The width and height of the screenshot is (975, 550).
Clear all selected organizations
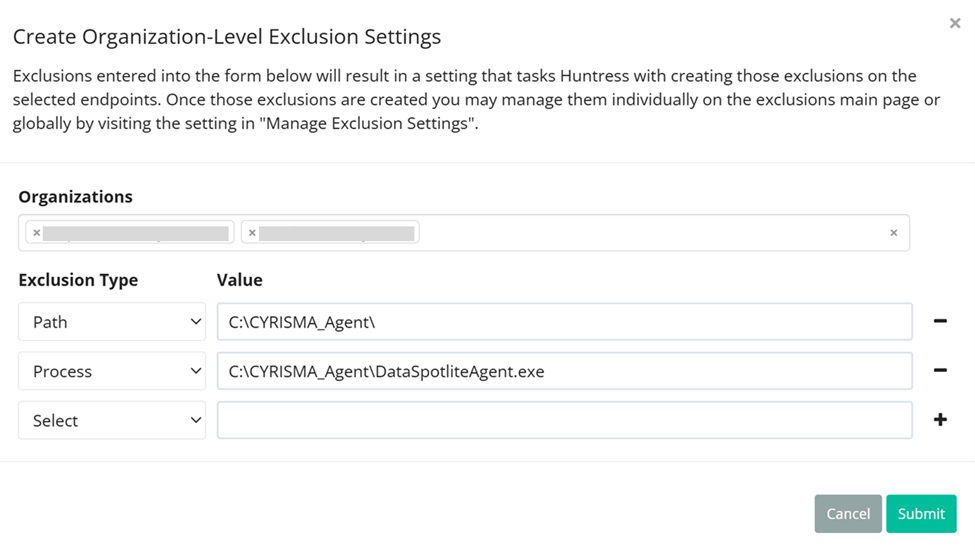click(x=893, y=233)
